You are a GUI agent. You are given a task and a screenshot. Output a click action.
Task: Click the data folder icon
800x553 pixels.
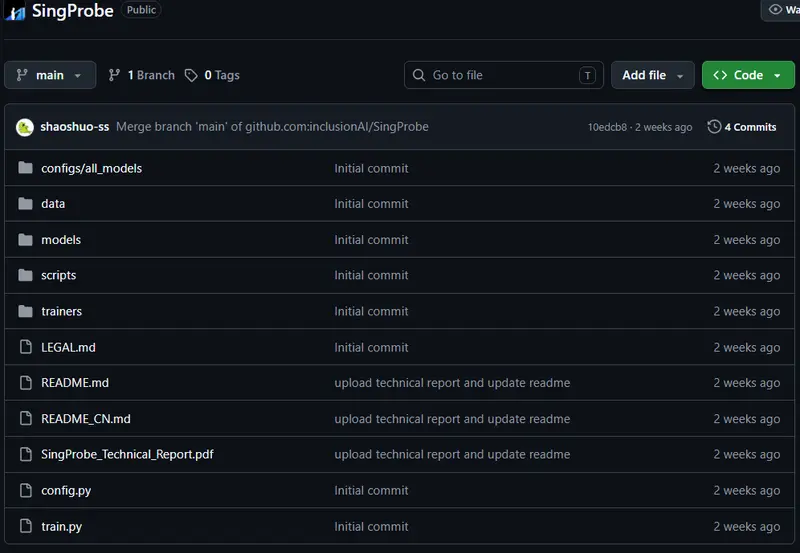click(26, 204)
